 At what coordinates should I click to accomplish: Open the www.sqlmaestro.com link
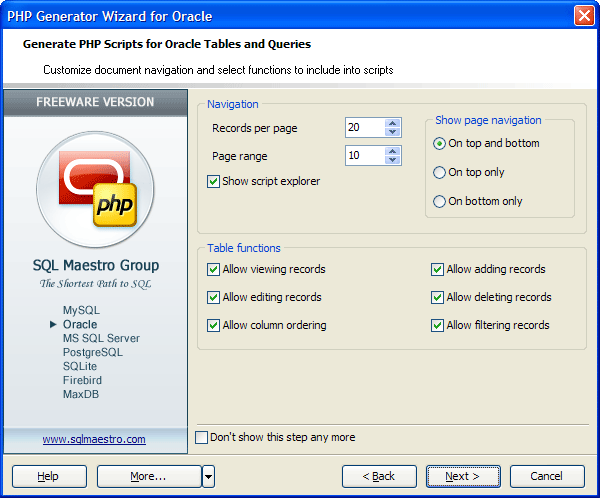coord(94,439)
